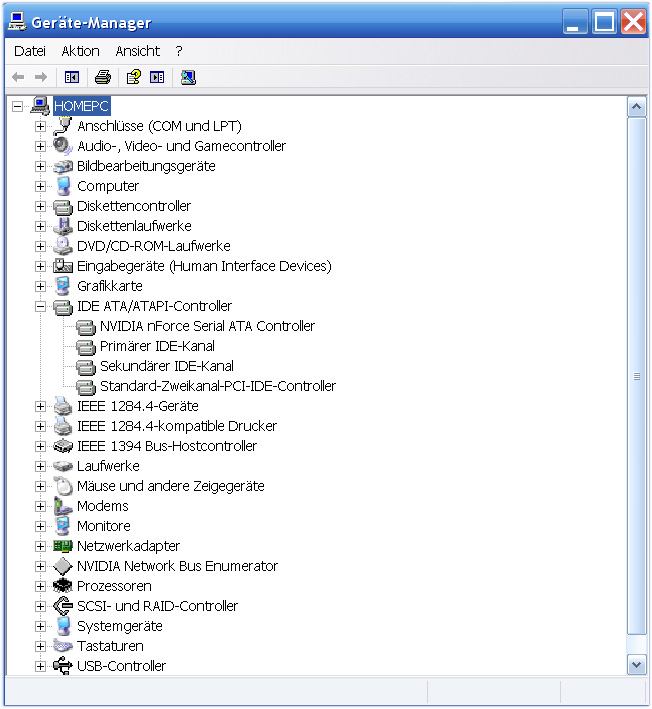Click the USB-Controller icon

62,666
